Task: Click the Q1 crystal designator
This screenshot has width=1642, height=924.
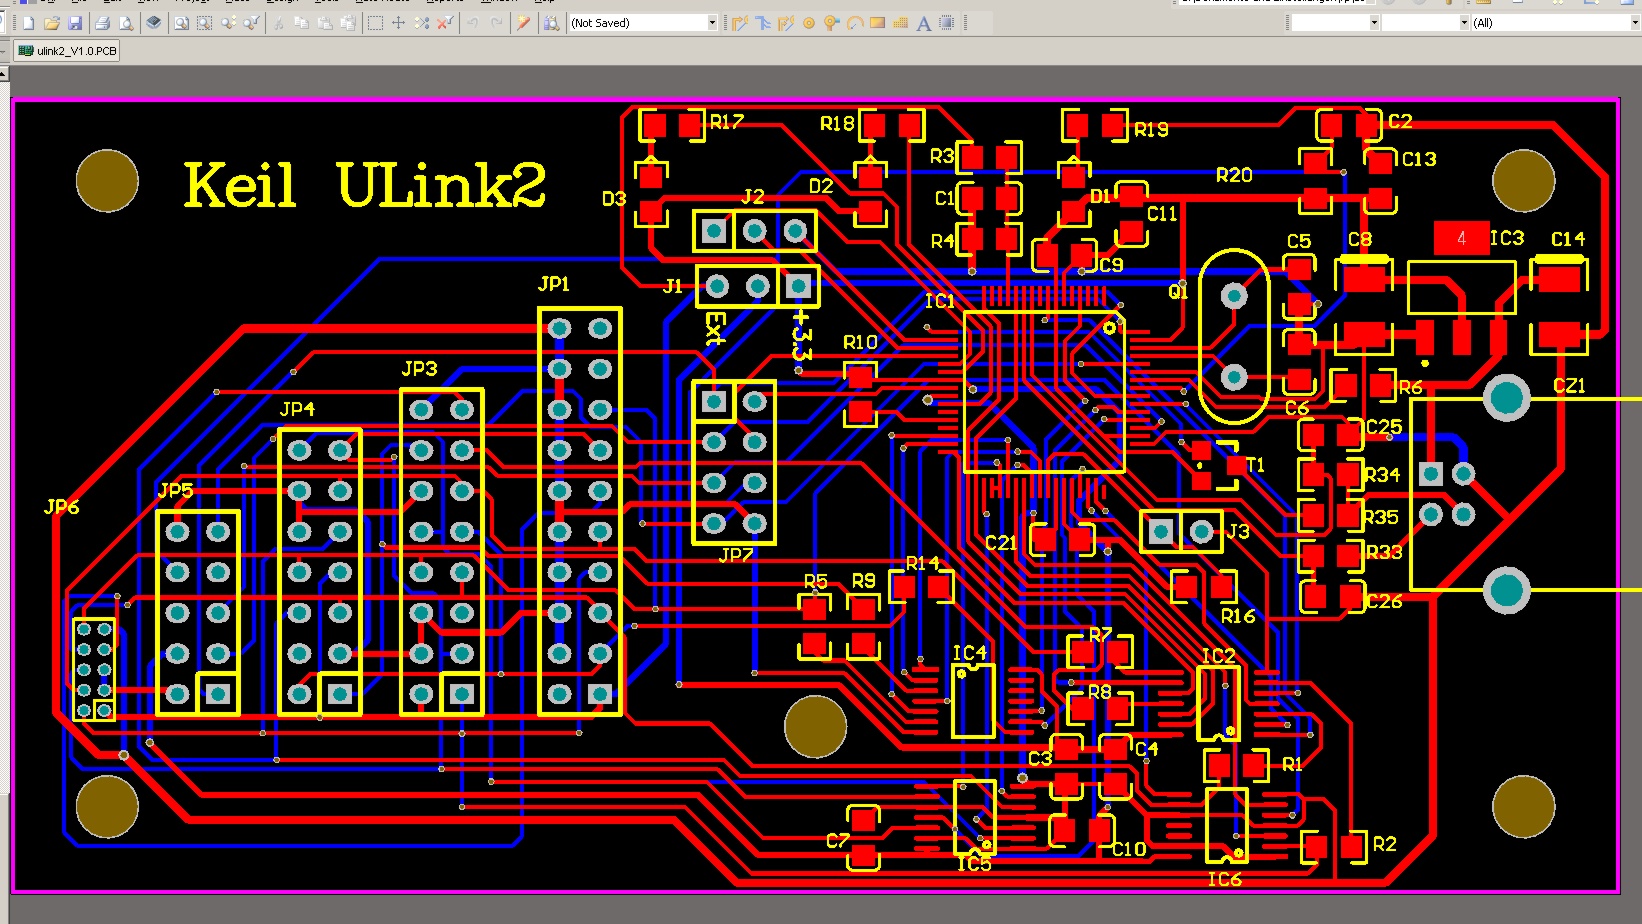Action: [x=1178, y=292]
